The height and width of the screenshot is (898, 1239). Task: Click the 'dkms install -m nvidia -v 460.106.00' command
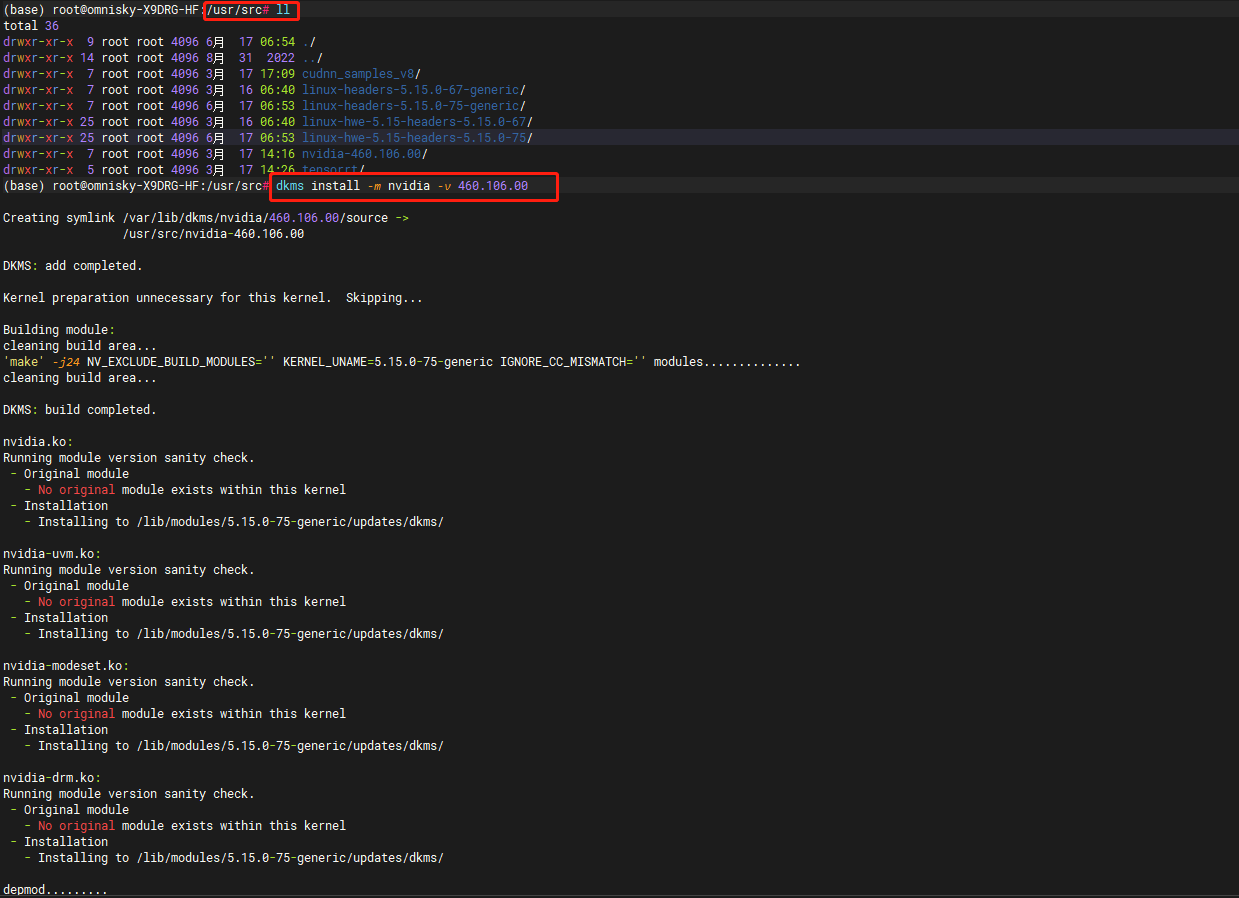click(402, 186)
